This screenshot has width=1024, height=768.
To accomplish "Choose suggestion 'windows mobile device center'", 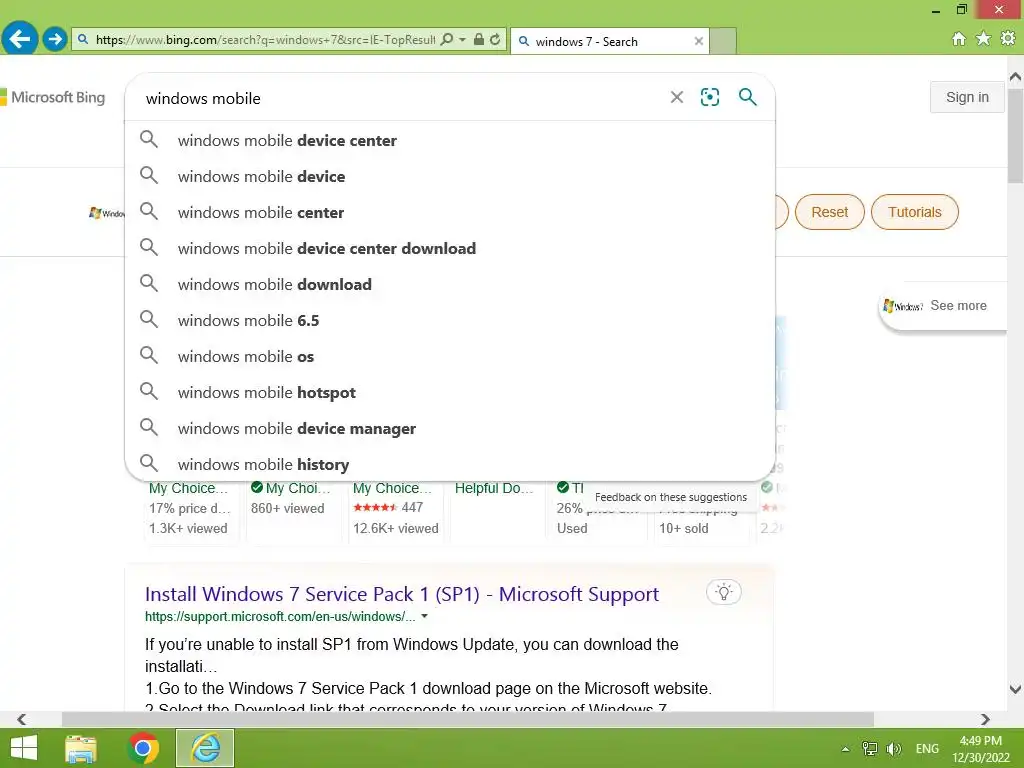I will (x=450, y=140).
